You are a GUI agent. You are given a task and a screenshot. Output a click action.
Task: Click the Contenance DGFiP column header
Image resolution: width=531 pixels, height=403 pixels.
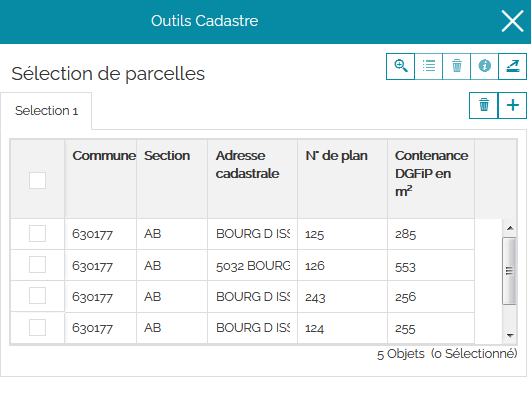pos(431,174)
